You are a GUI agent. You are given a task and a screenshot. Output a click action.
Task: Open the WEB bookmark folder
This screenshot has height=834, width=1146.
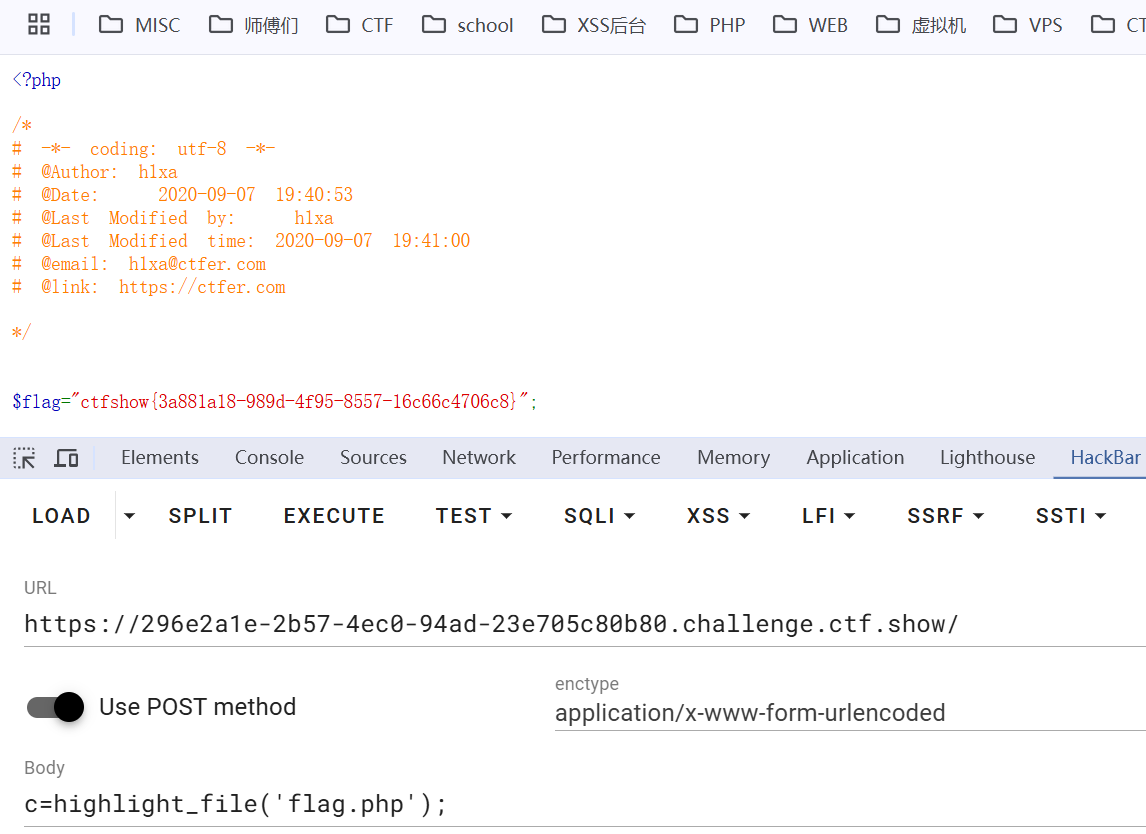tap(810, 25)
